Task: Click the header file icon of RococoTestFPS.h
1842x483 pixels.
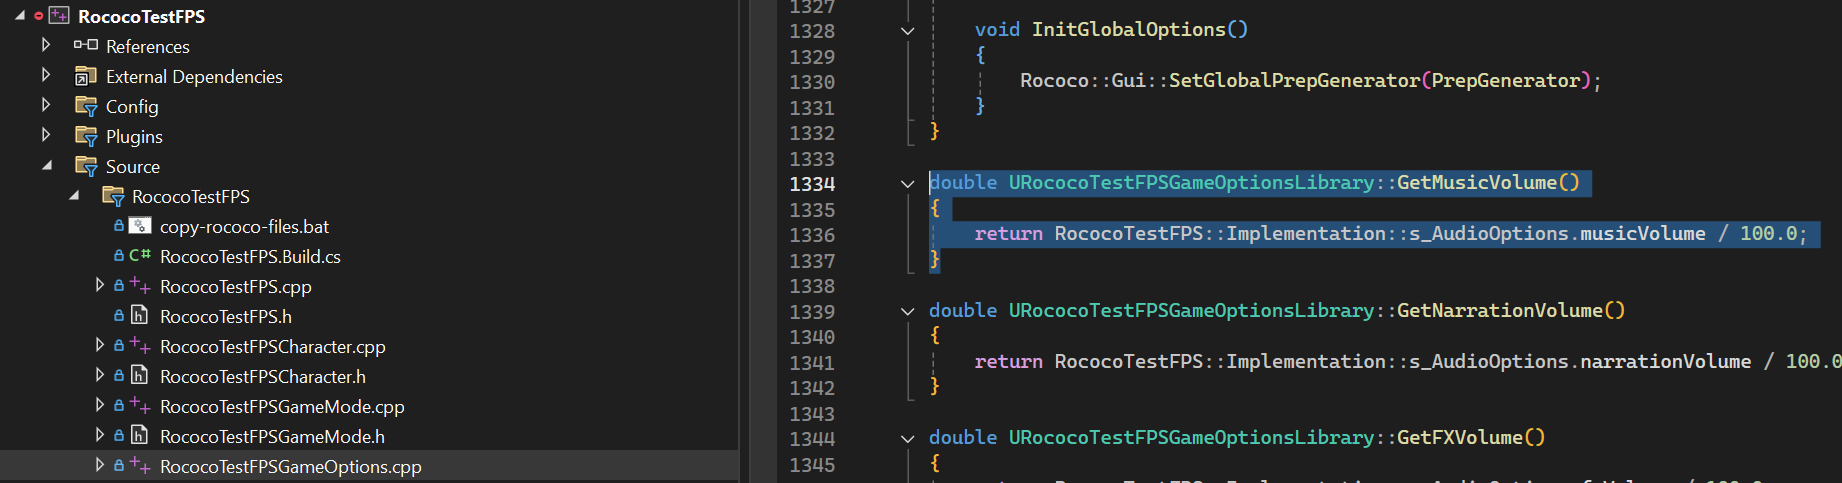Action: pyautogui.click(x=140, y=316)
